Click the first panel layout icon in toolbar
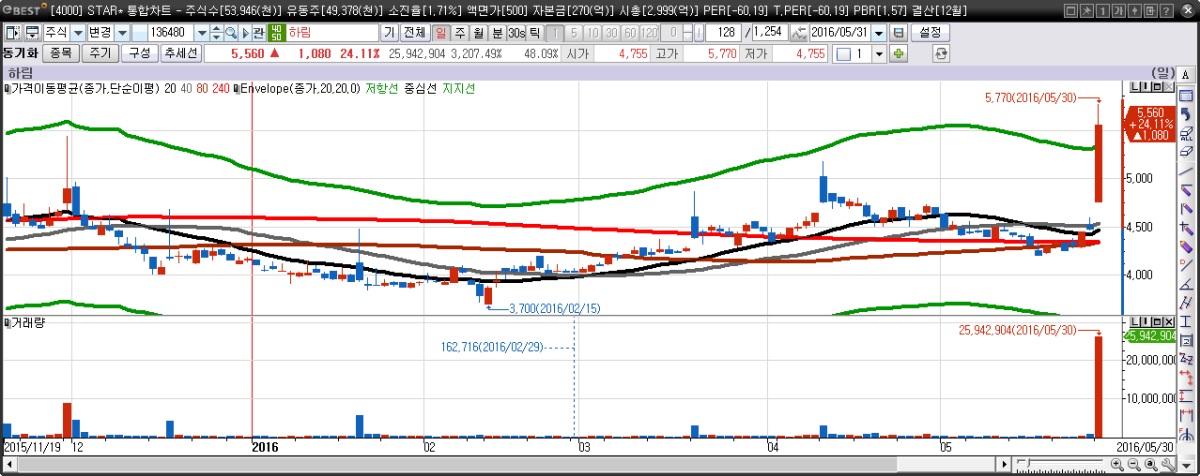This screenshot has width=1200, height=476. [x=11, y=32]
